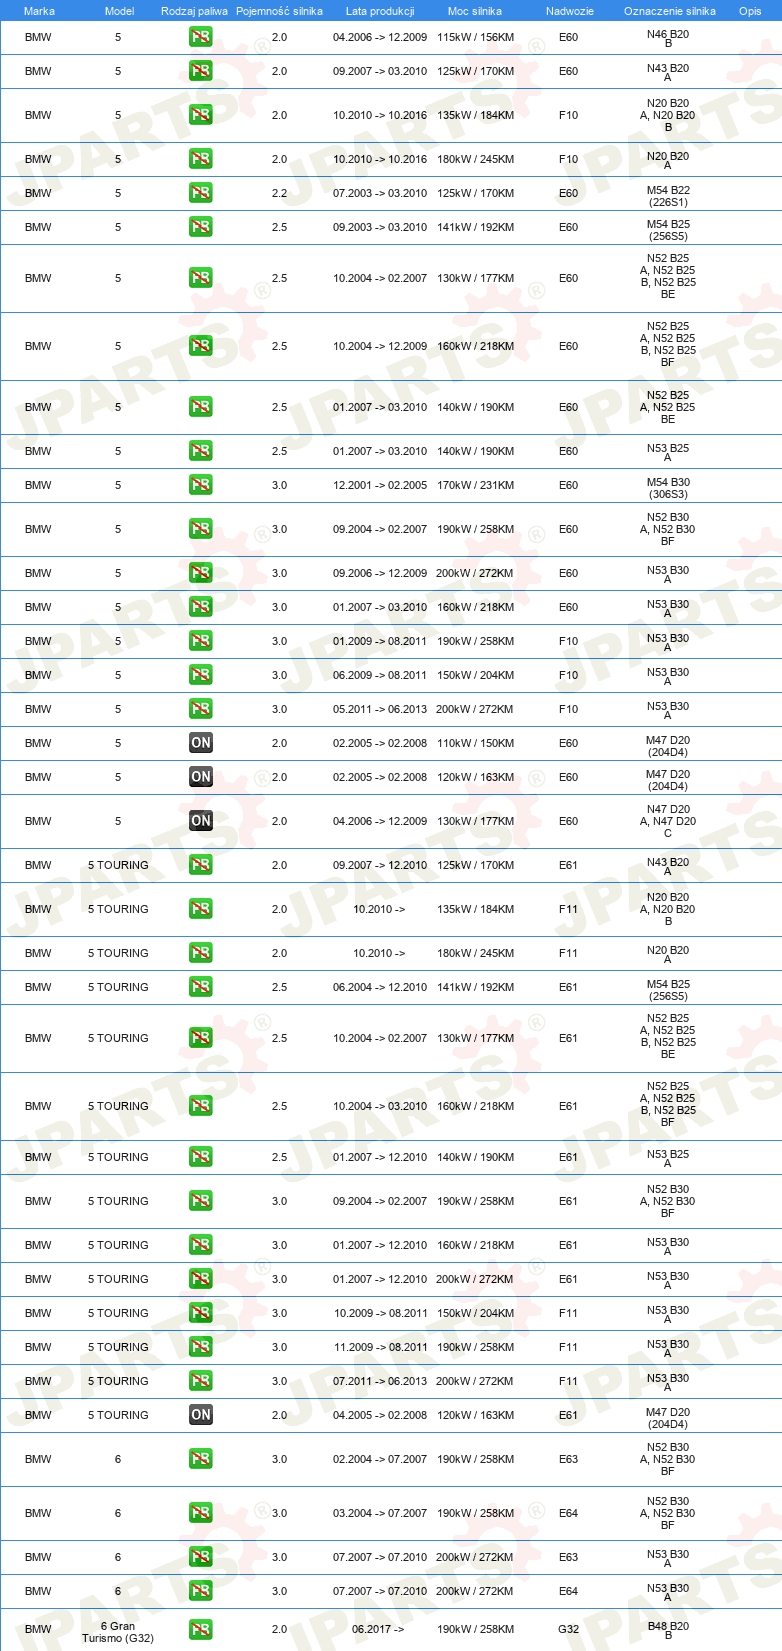
Task: Click the date range 01.2009 -> 08.2011
Action: pos(380,641)
